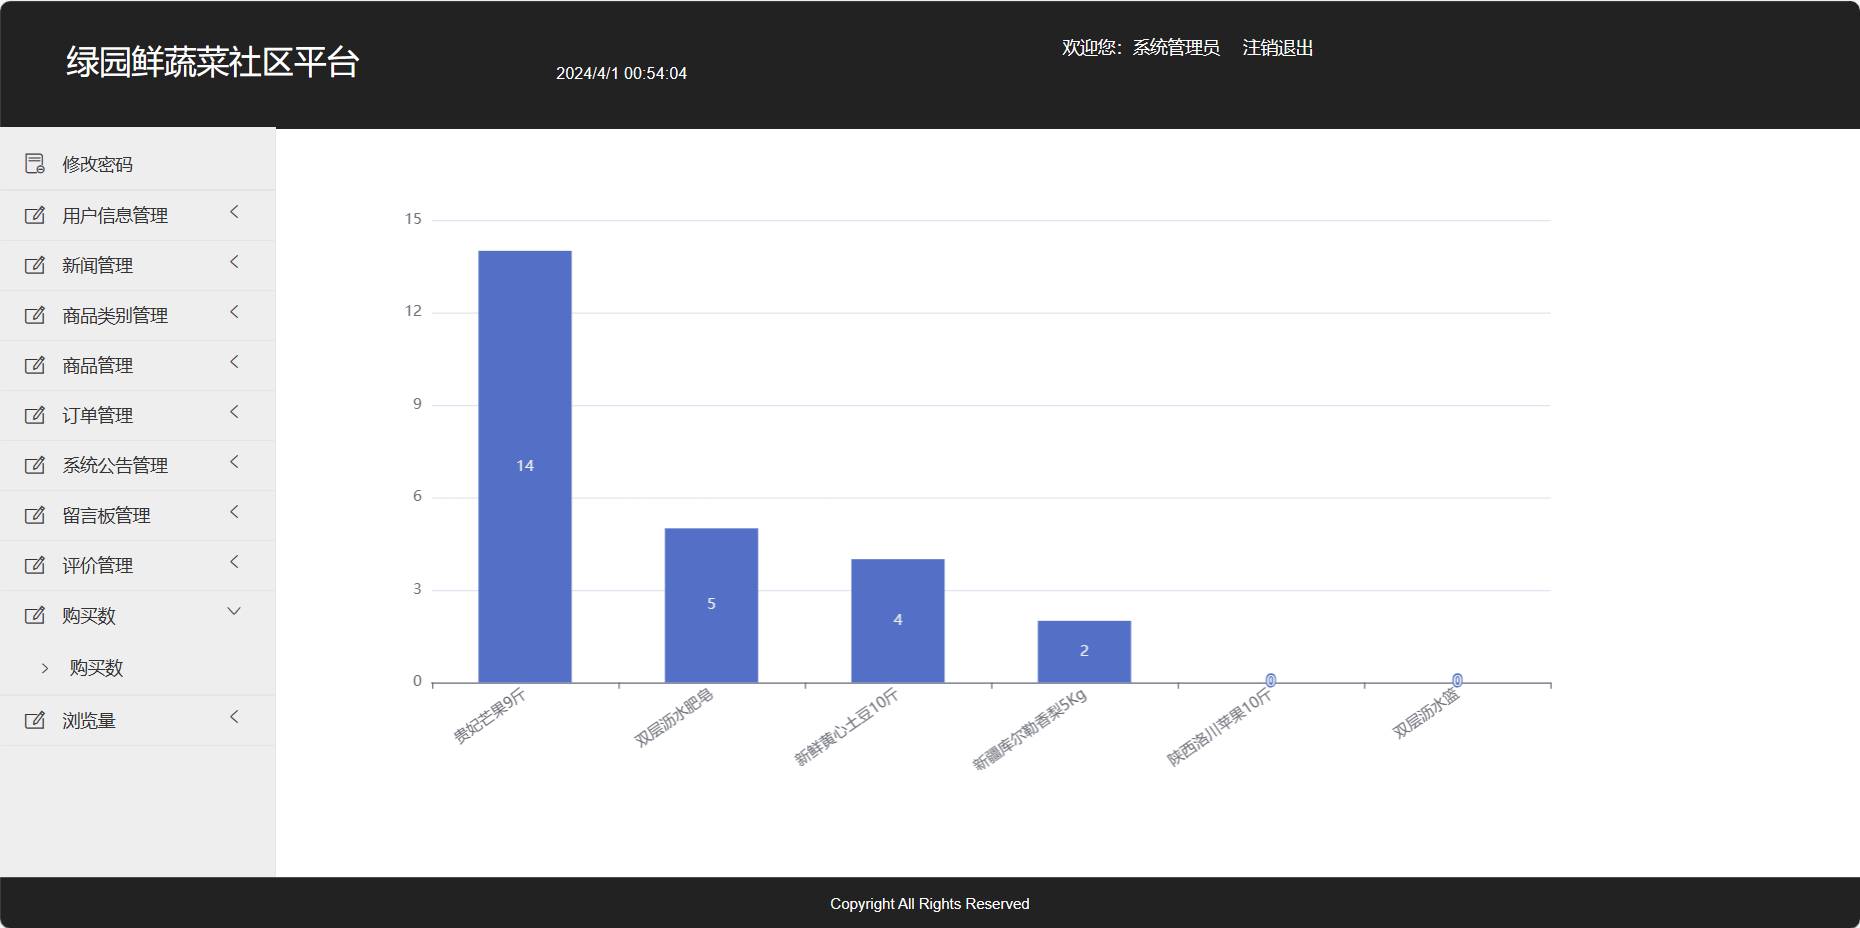Click the edit icon beside 新闻管理
1860x928 pixels.
(35, 265)
